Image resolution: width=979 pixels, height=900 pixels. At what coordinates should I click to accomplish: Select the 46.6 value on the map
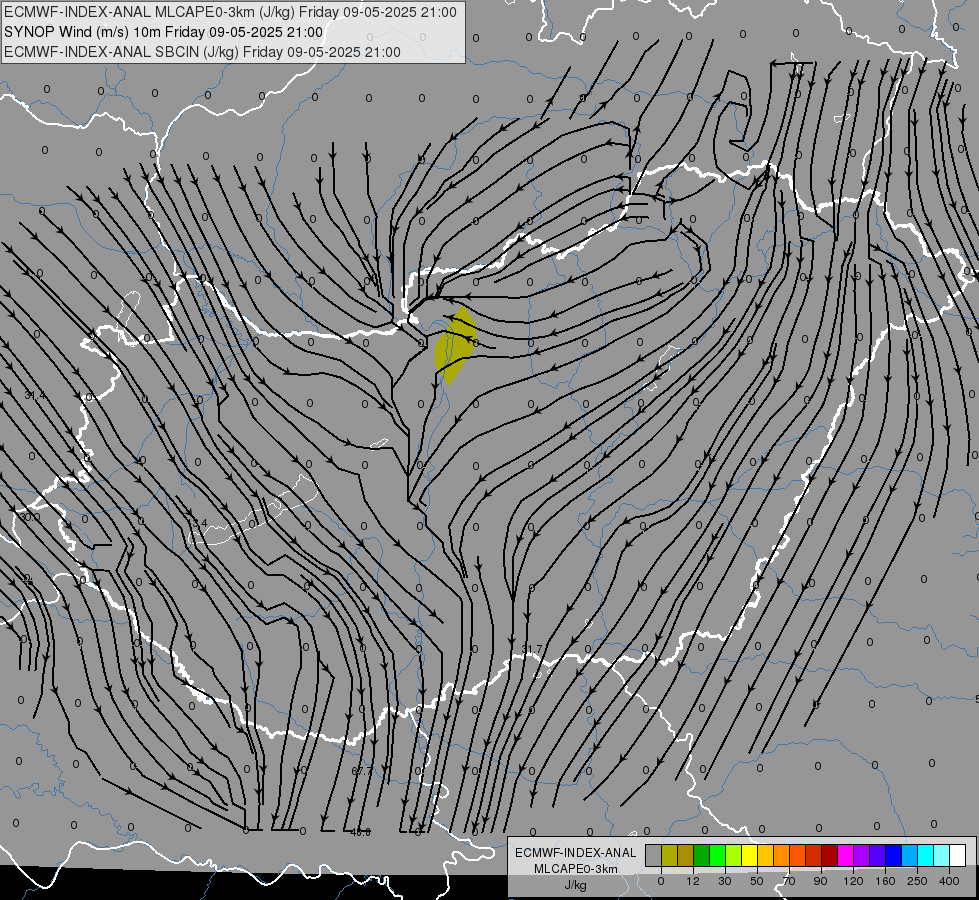click(360, 832)
